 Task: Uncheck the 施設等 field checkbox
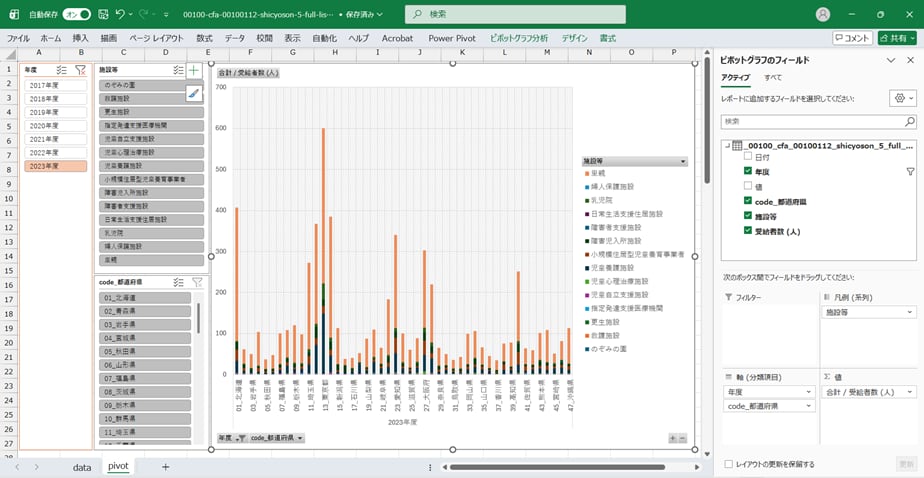(747, 216)
